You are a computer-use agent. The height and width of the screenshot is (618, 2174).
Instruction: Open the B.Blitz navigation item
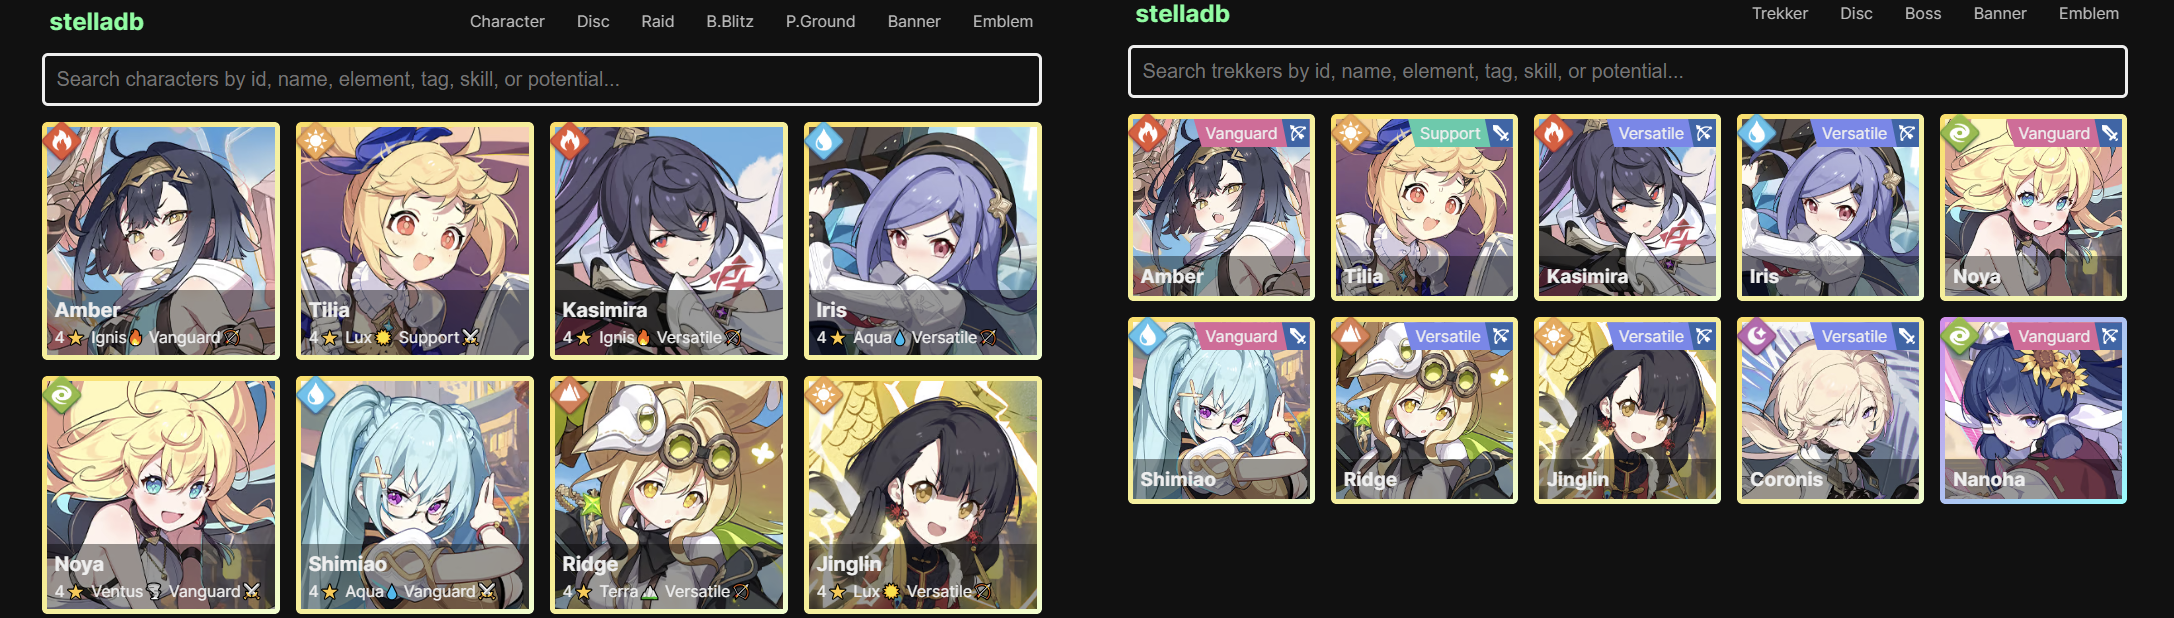click(x=730, y=21)
